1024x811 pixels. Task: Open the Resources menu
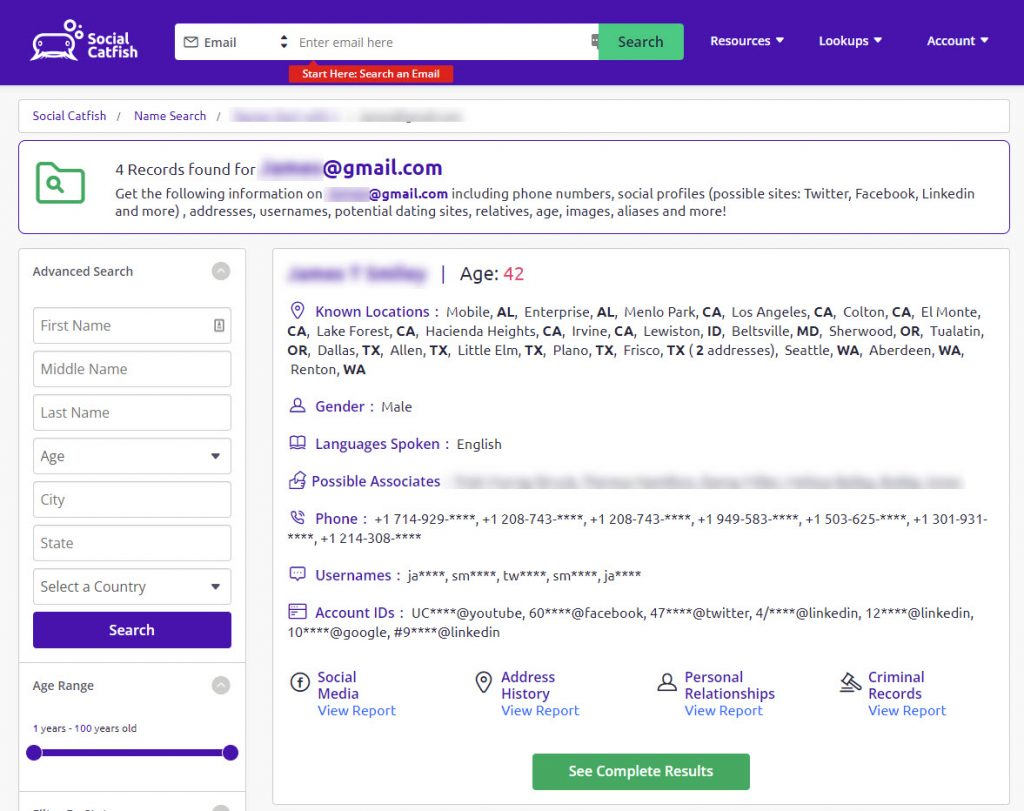tap(746, 40)
